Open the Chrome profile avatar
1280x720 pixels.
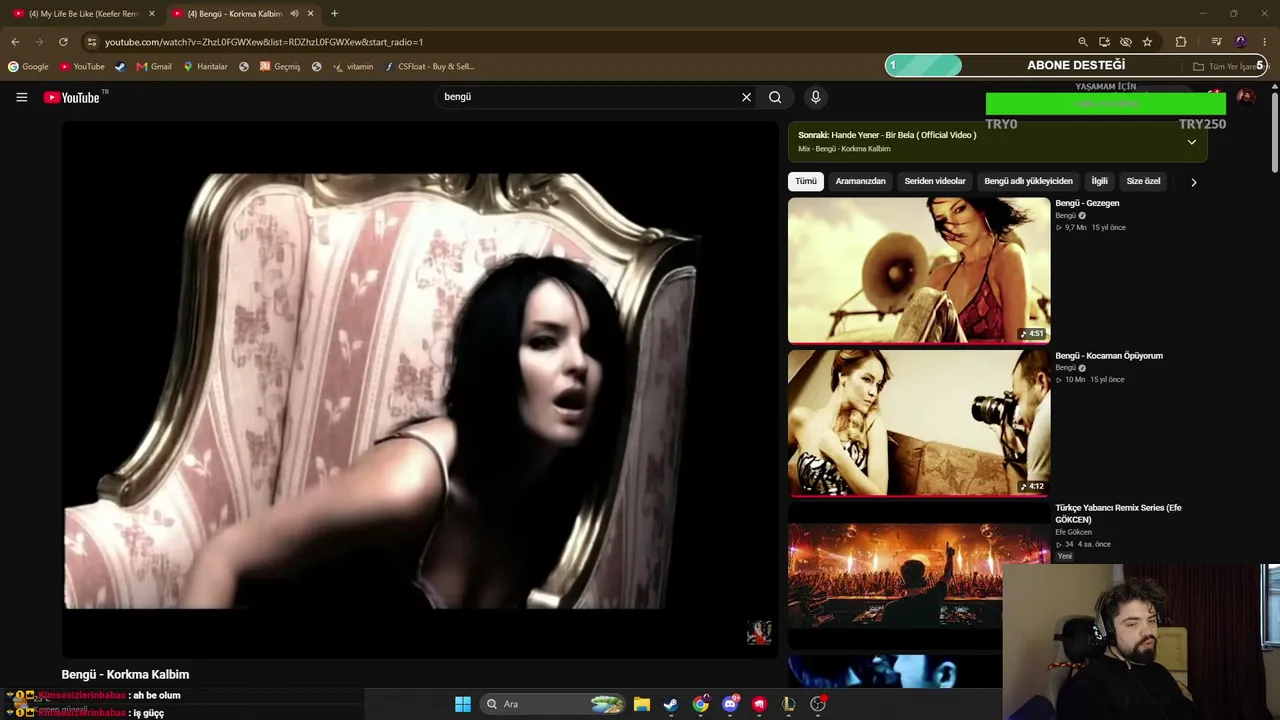coord(1241,42)
